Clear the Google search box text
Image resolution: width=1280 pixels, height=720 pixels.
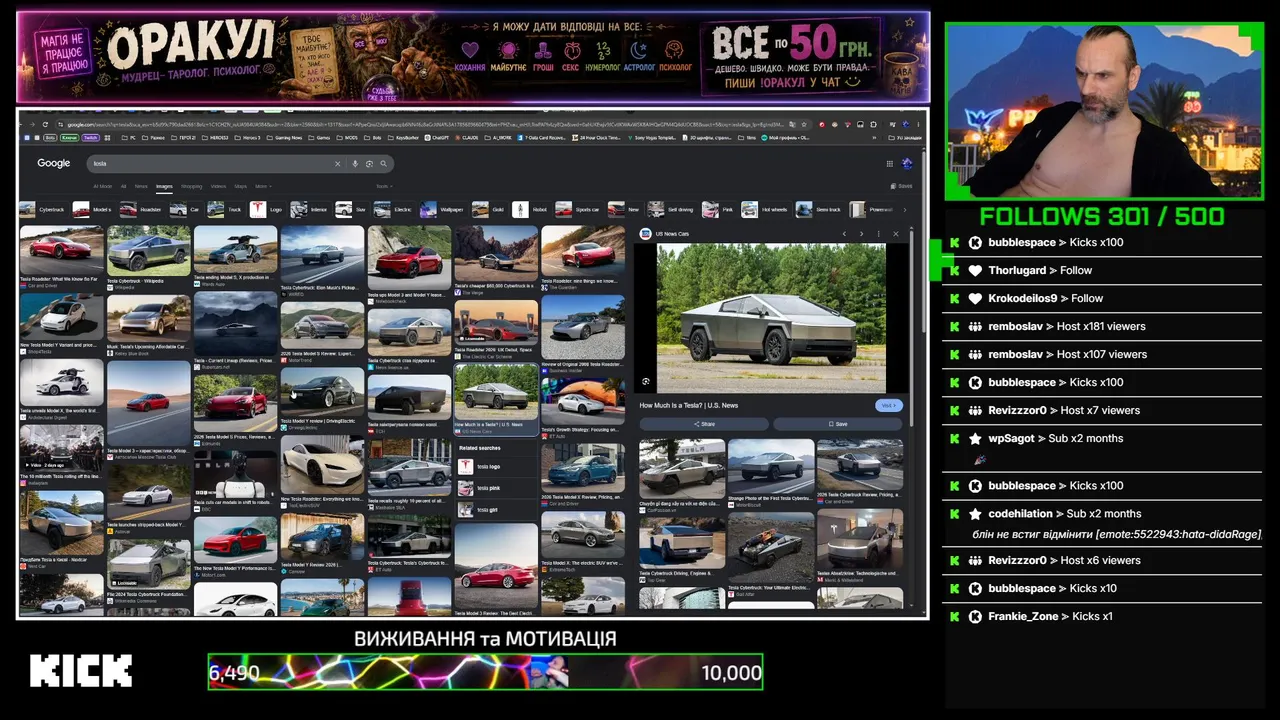tap(337, 163)
